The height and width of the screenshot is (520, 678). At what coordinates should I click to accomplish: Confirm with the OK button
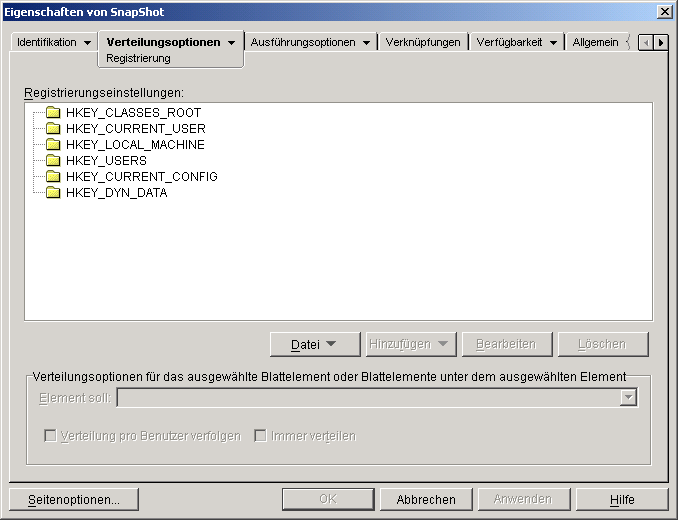(x=328, y=500)
